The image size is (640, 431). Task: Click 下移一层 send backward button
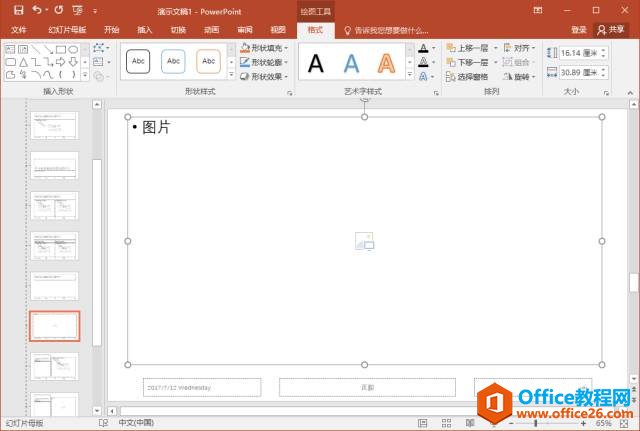click(467, 62)
